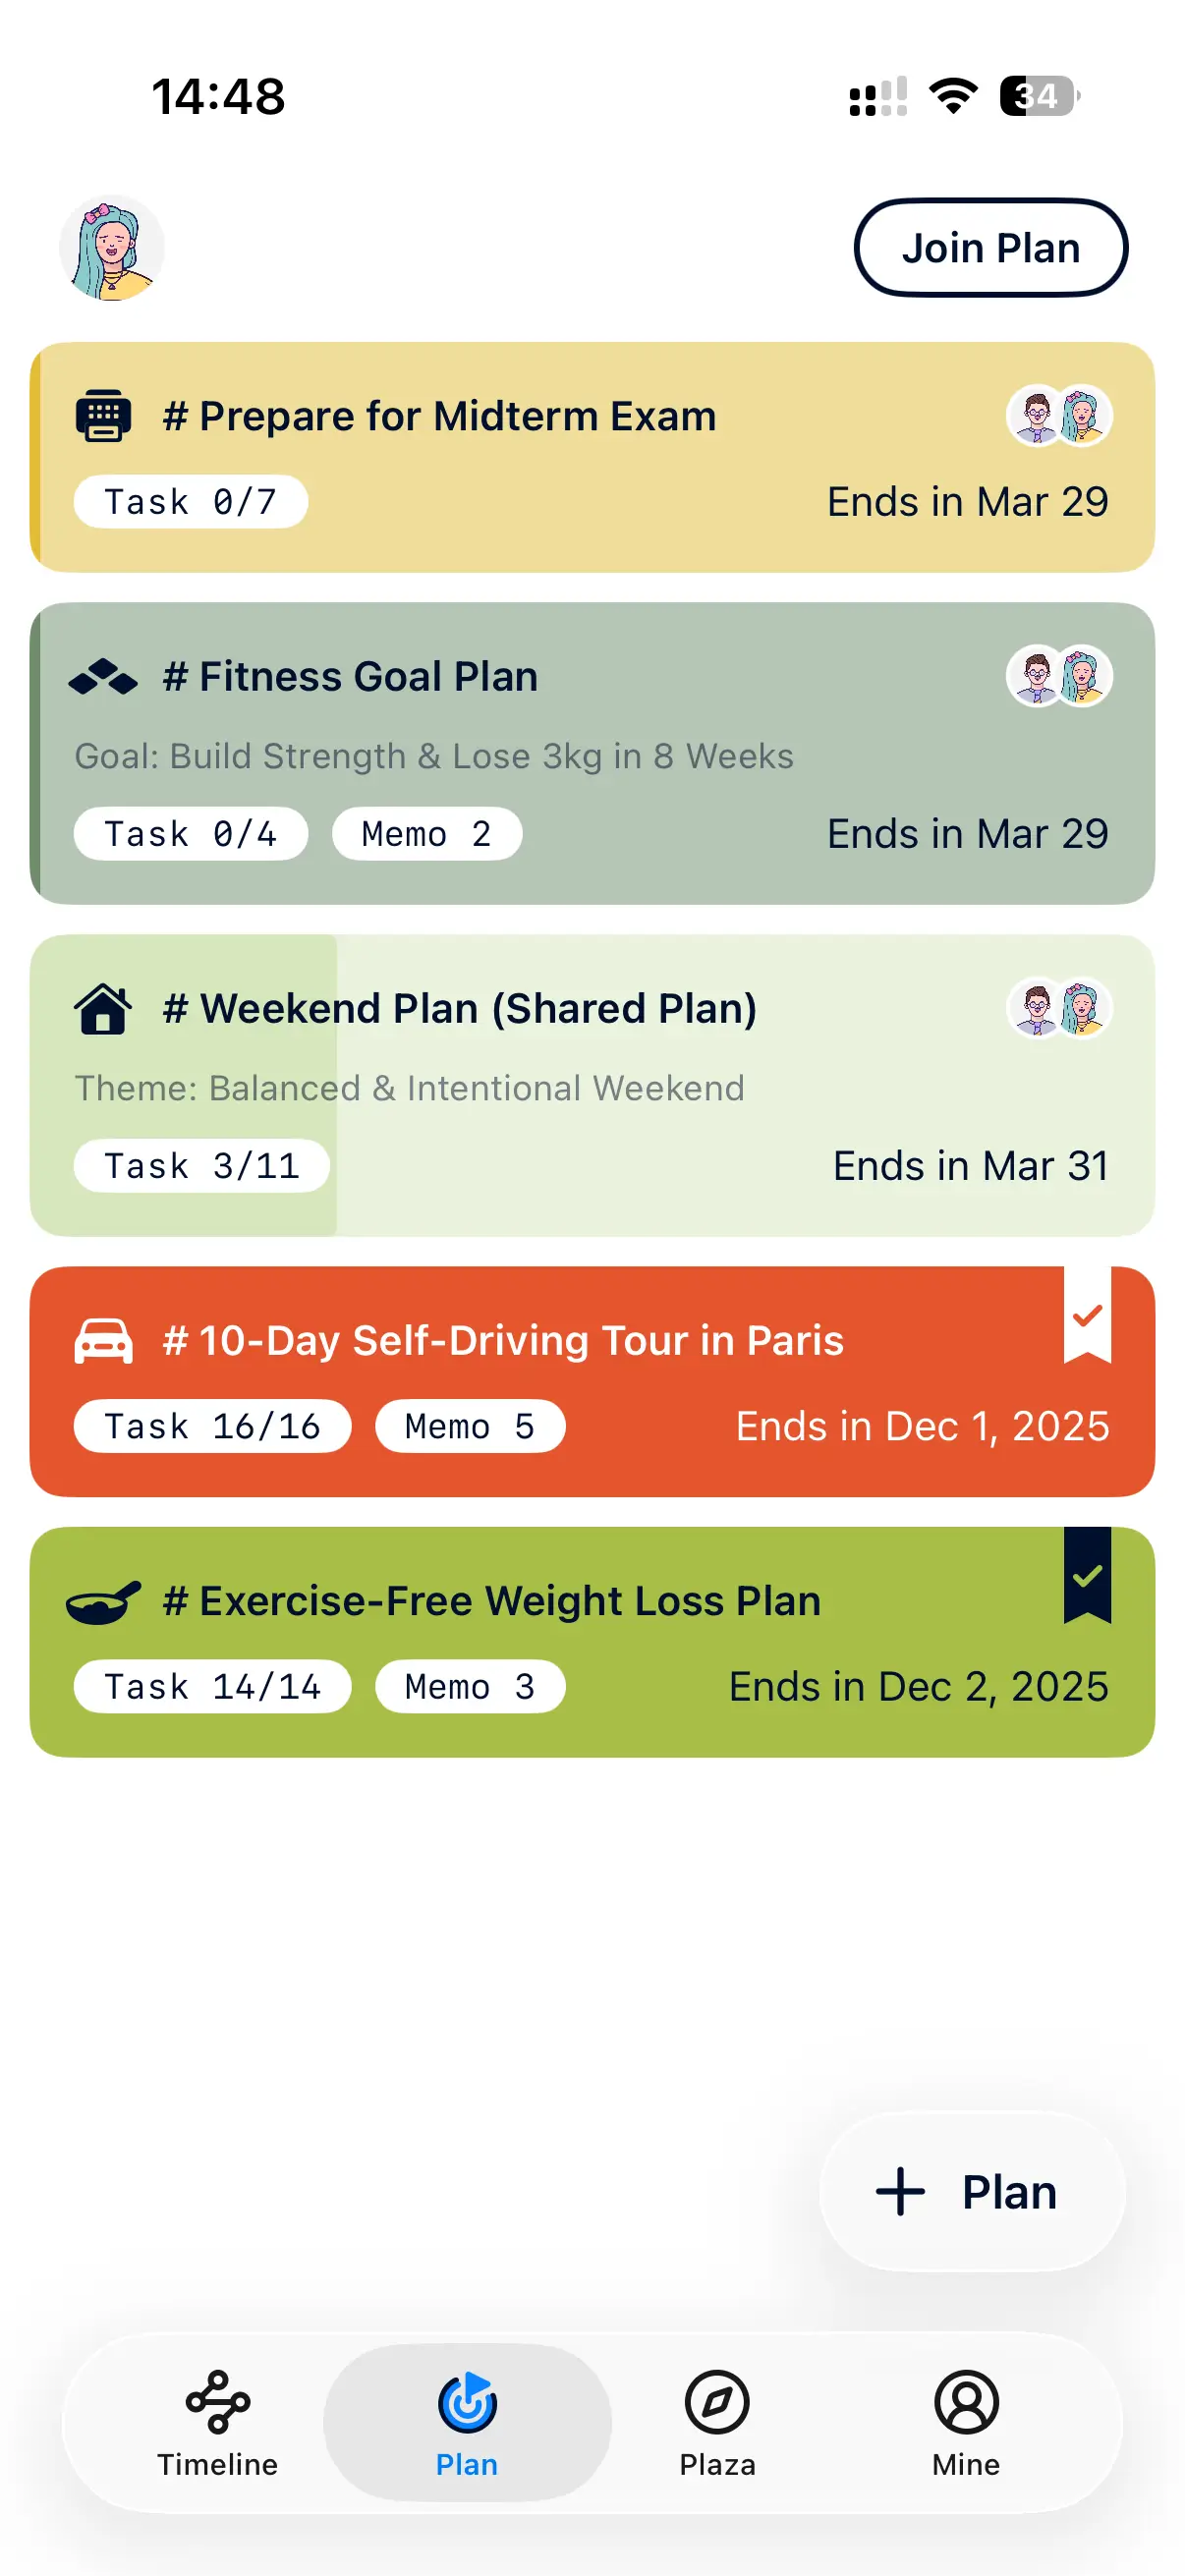Tap the car icon on Paris tour plan
This screenshot has width=1185, height=2576.
tap(103, 1340)
